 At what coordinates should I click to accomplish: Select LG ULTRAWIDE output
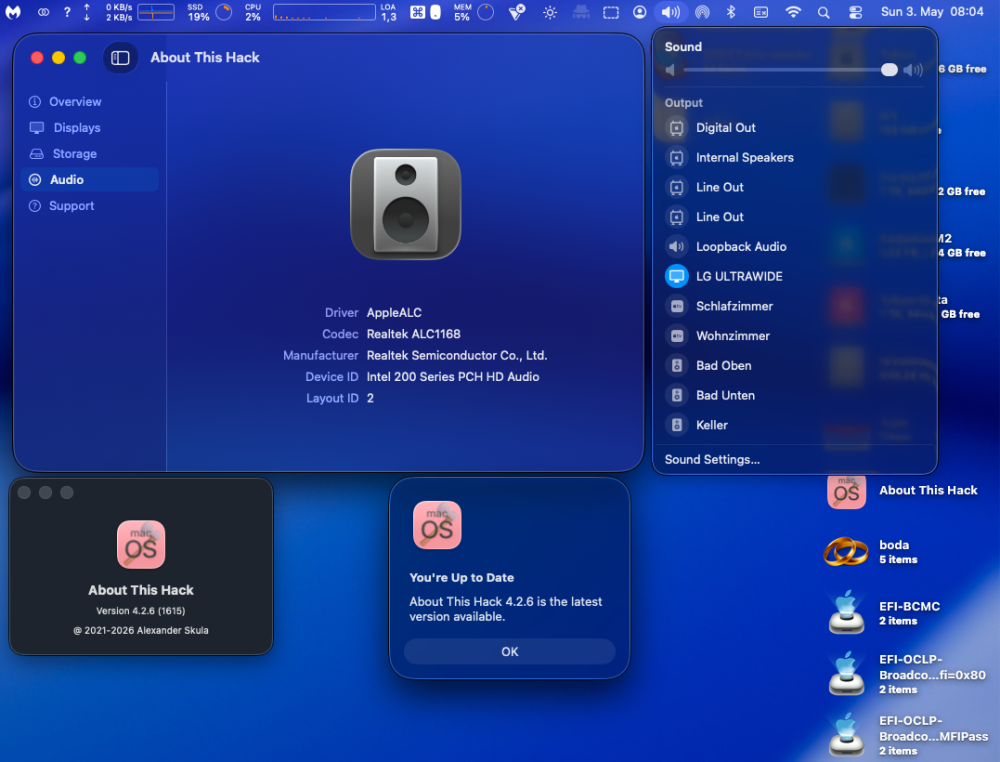tap(794, 277)
